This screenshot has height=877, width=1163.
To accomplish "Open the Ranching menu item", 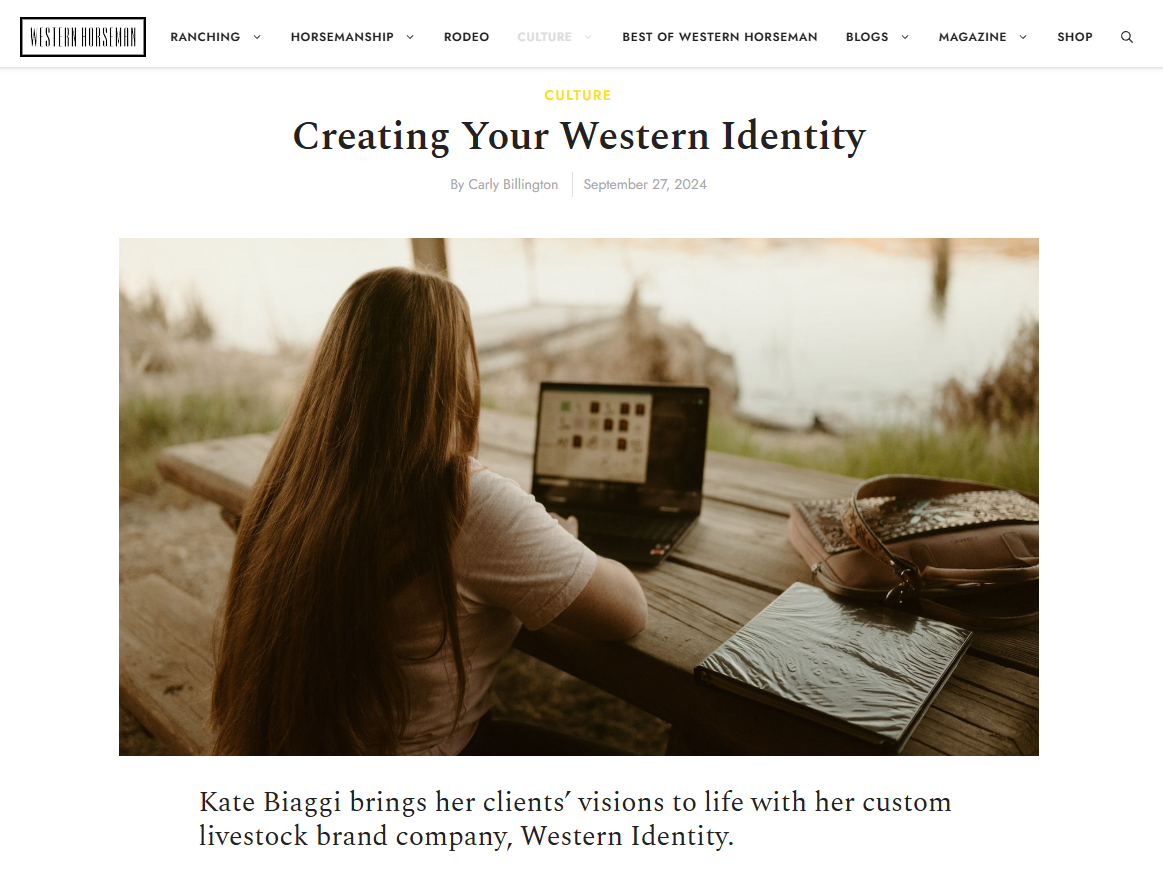I will [x=205, y=37].
